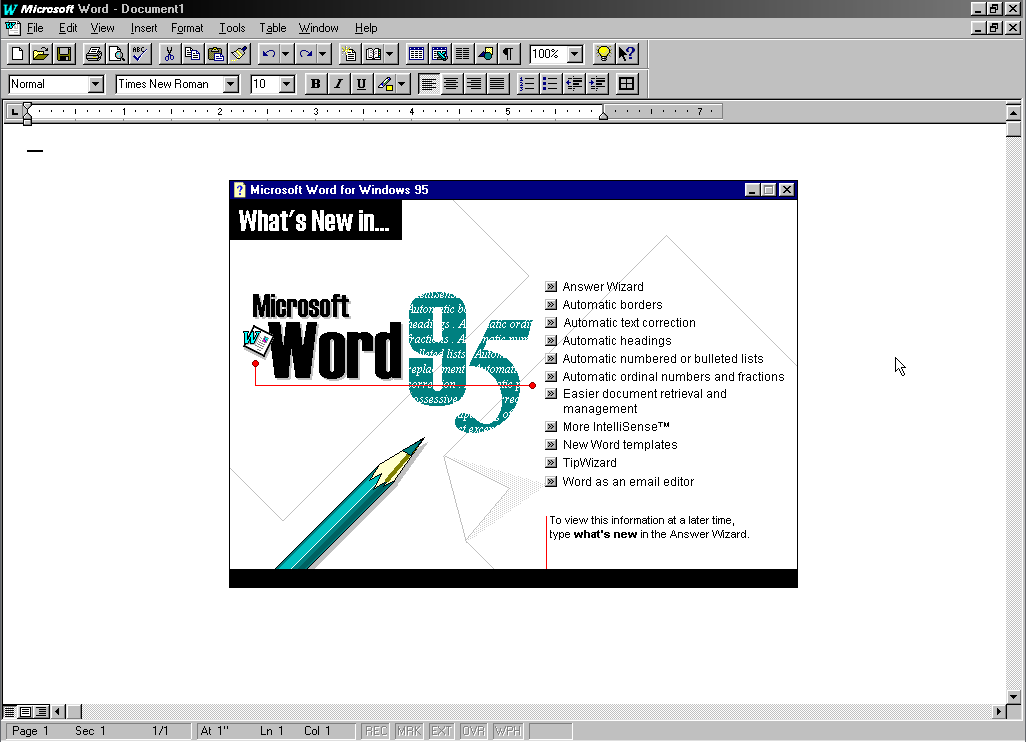1026x742 pixels.
Task: Open the Format menu
Action: (187, 28)
